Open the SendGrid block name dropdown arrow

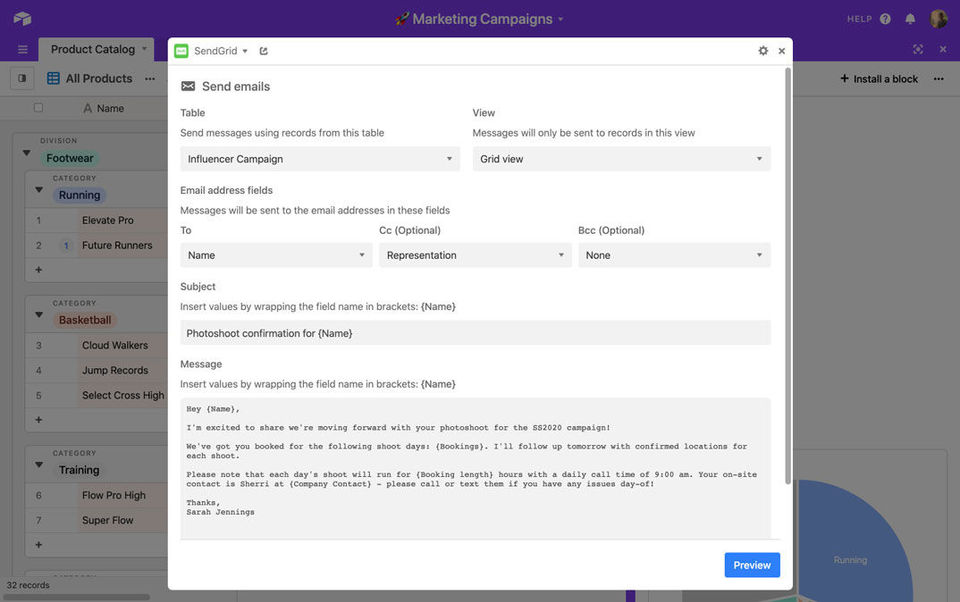click(245, 51)
